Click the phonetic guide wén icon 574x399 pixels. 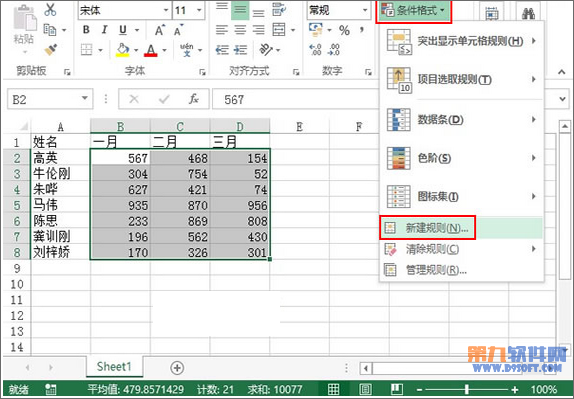click(x=187, y=50)
